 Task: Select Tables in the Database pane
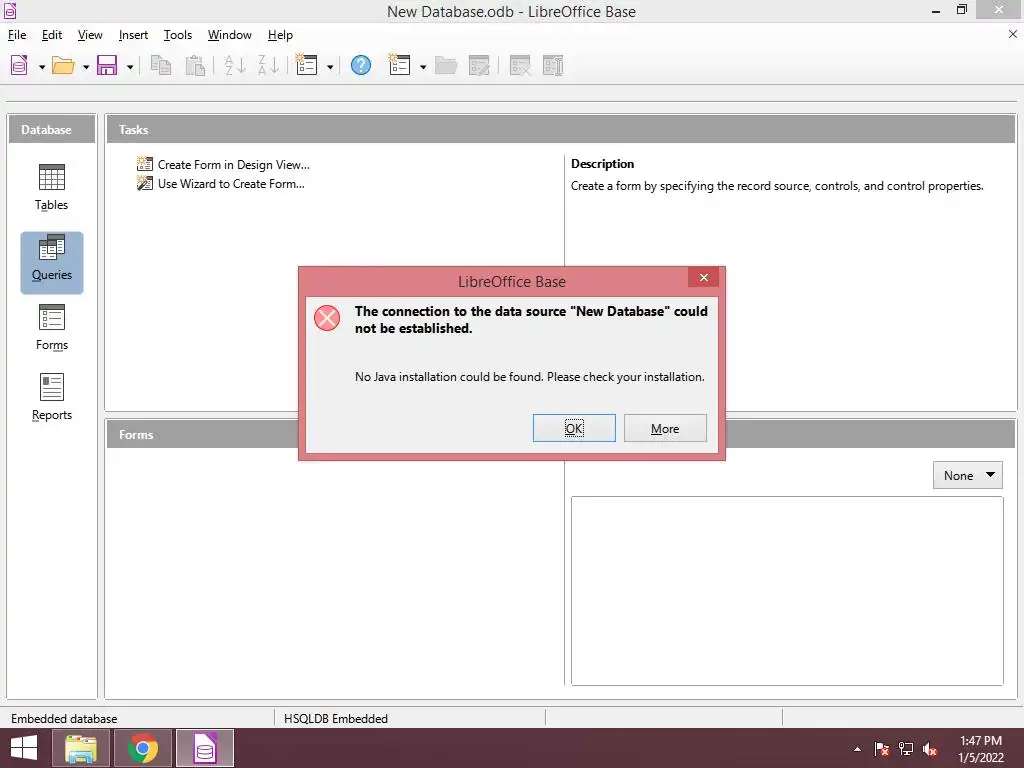[x=52, y=187]
